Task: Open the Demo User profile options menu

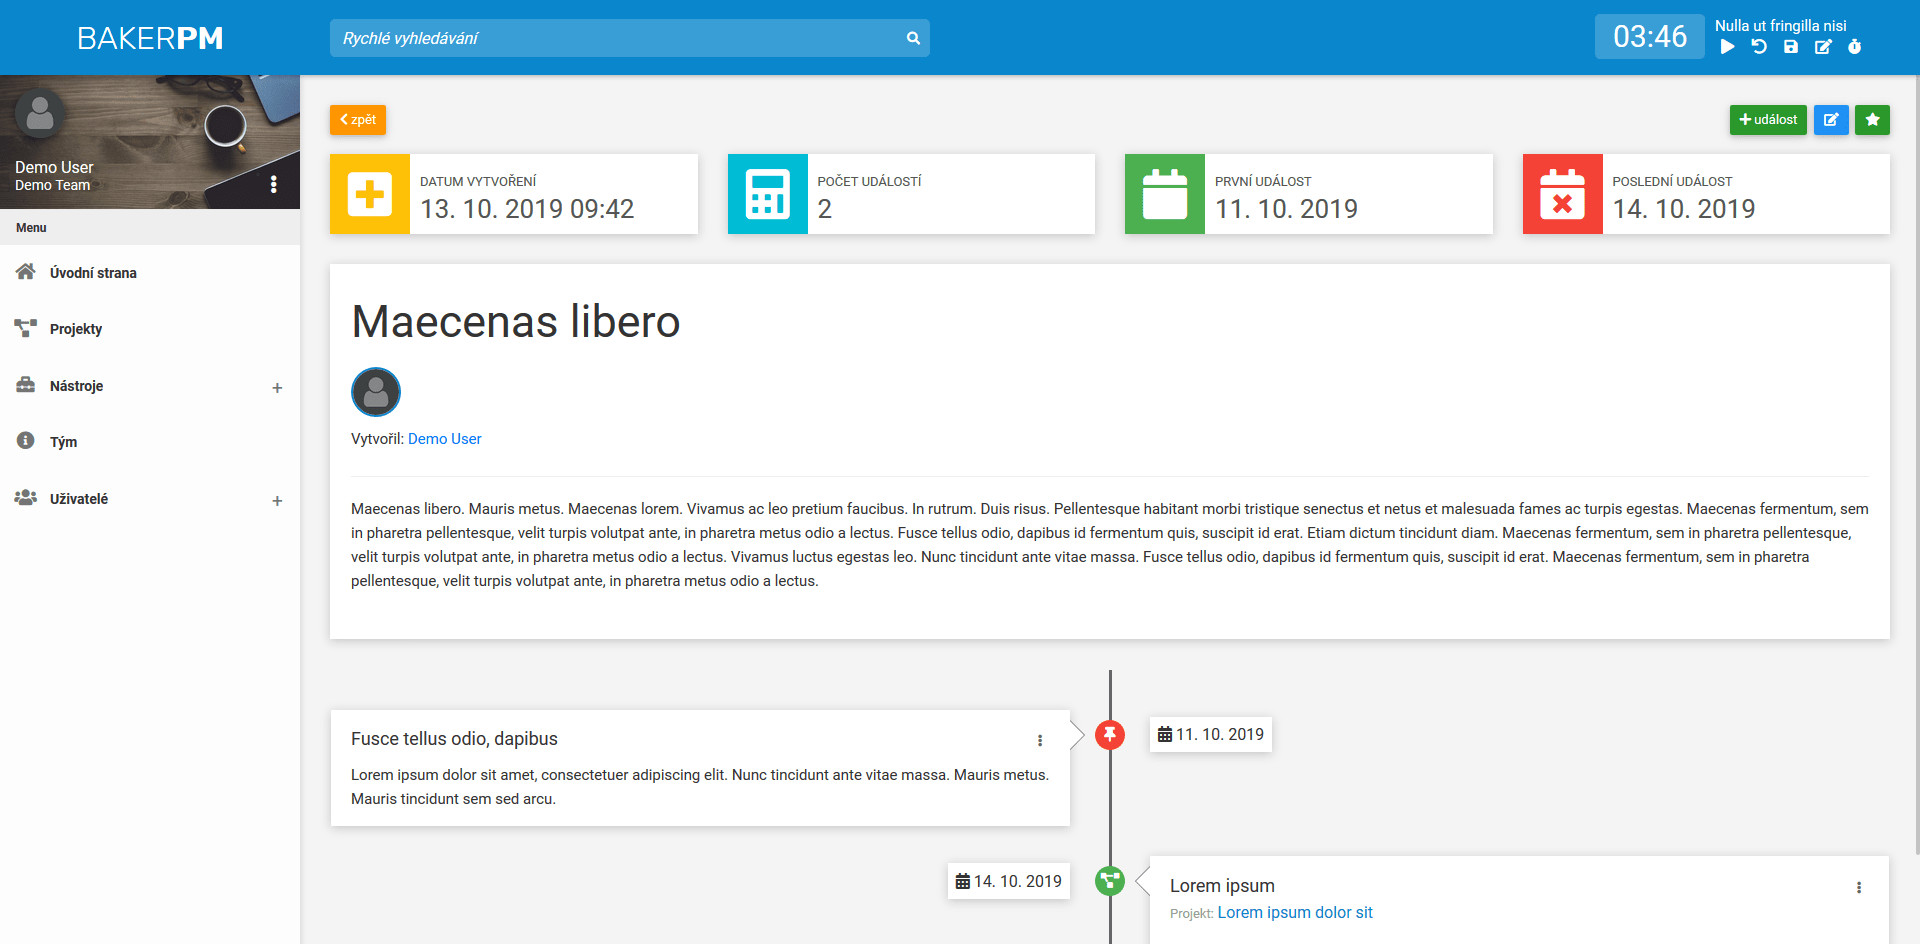Action: (274, 185)
